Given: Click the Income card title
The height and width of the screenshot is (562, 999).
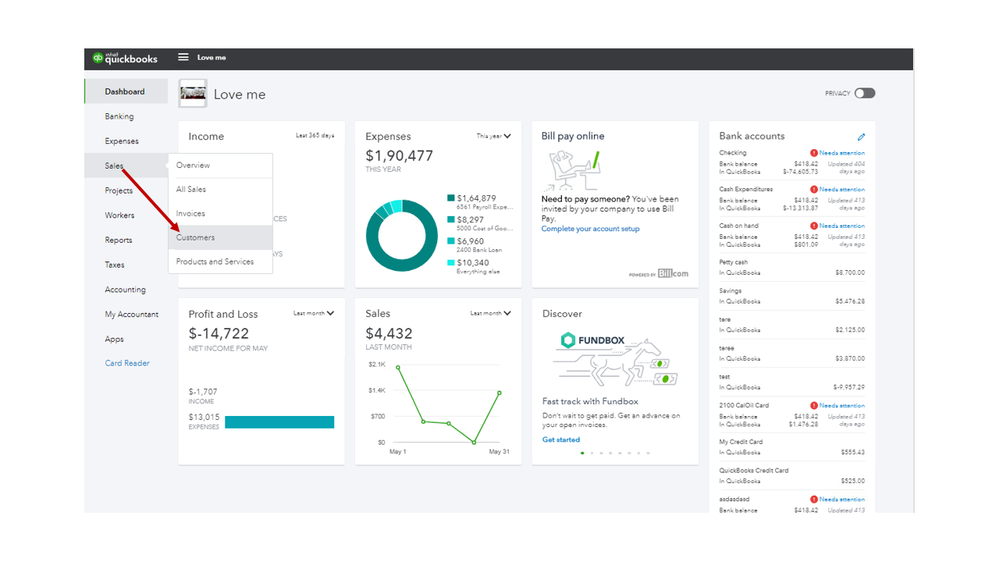Looking at the screenshot, I should click(206, 136).
